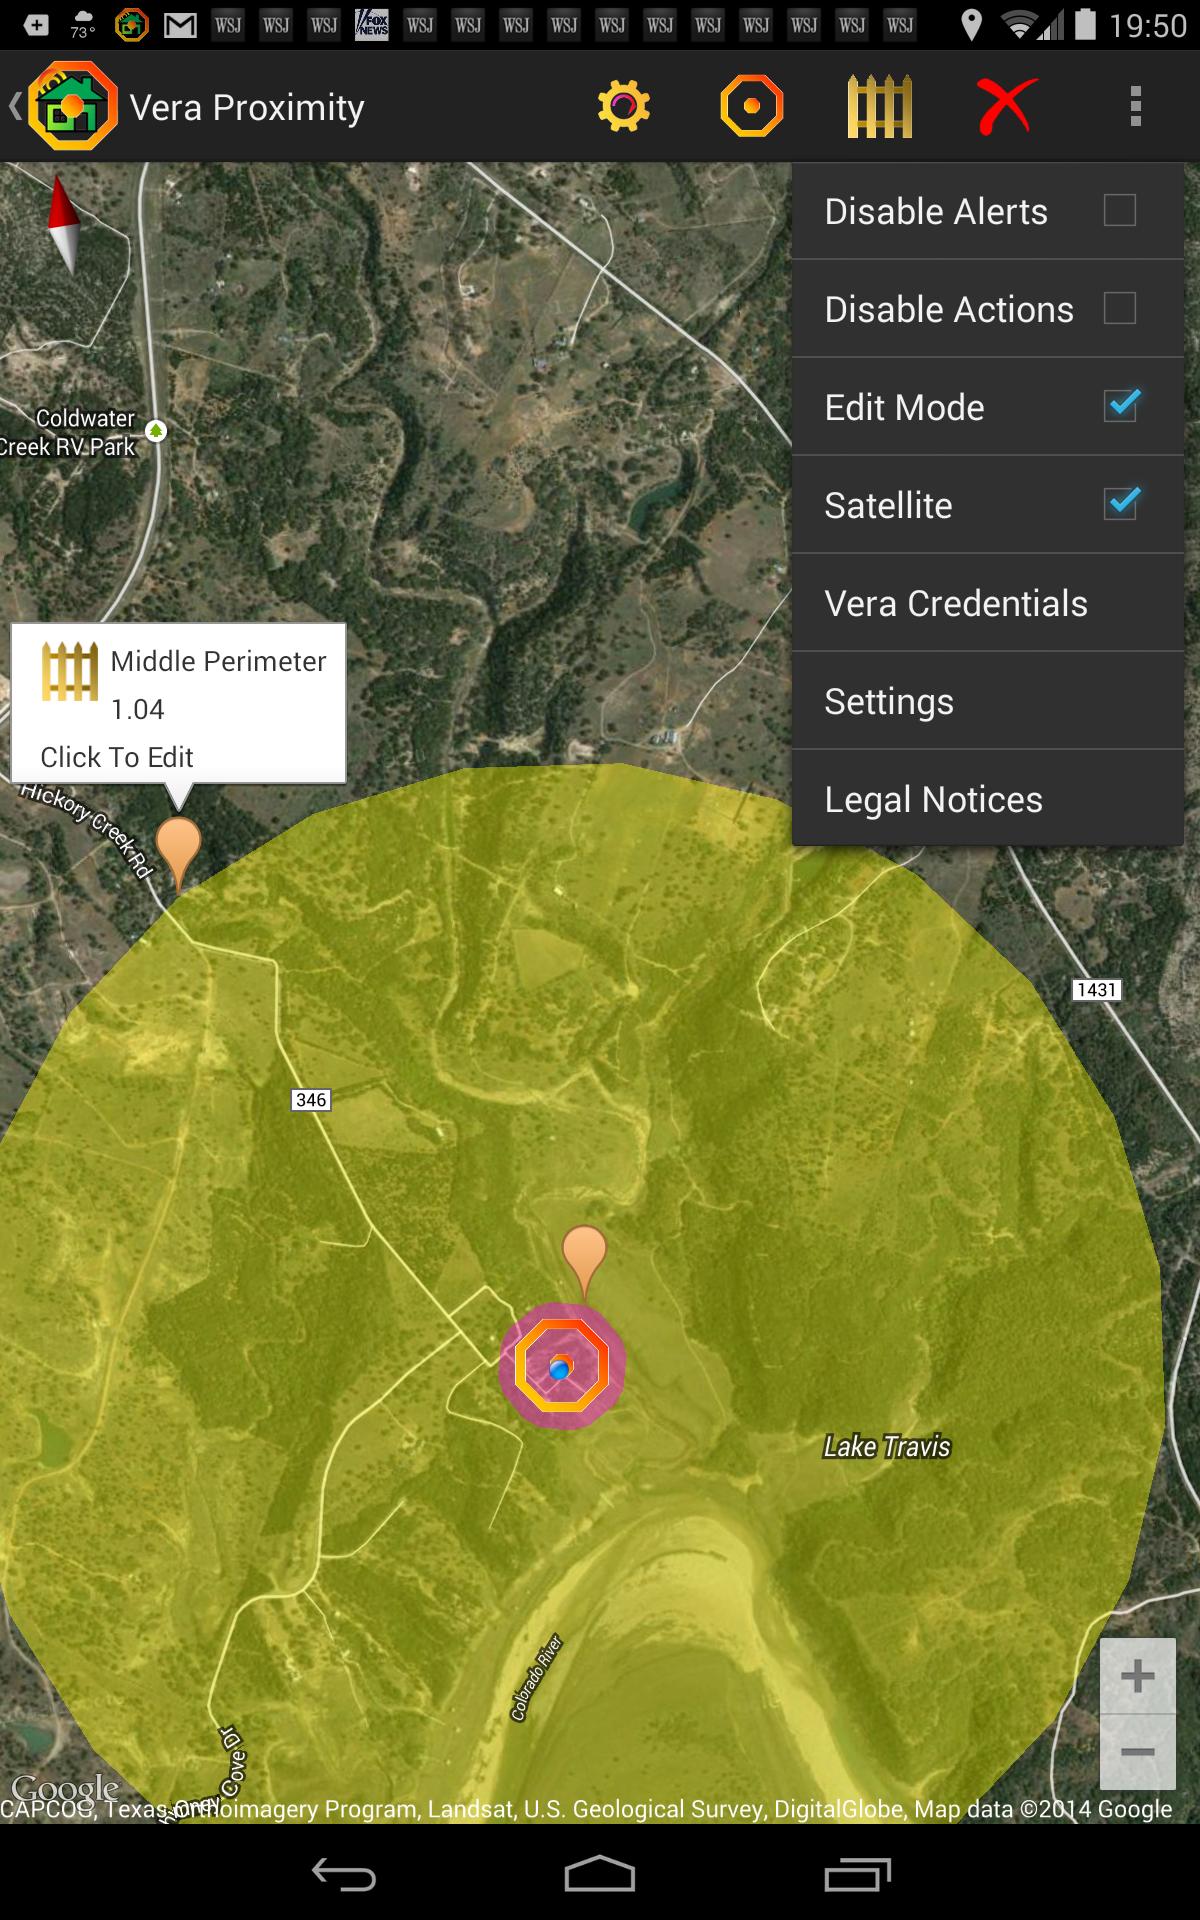The width and height of the screenshot is (1200, 1920).
Task: Tap the Coldwater Creek RV Park marker
Action: pyautogui.click(x=156, y=431)
